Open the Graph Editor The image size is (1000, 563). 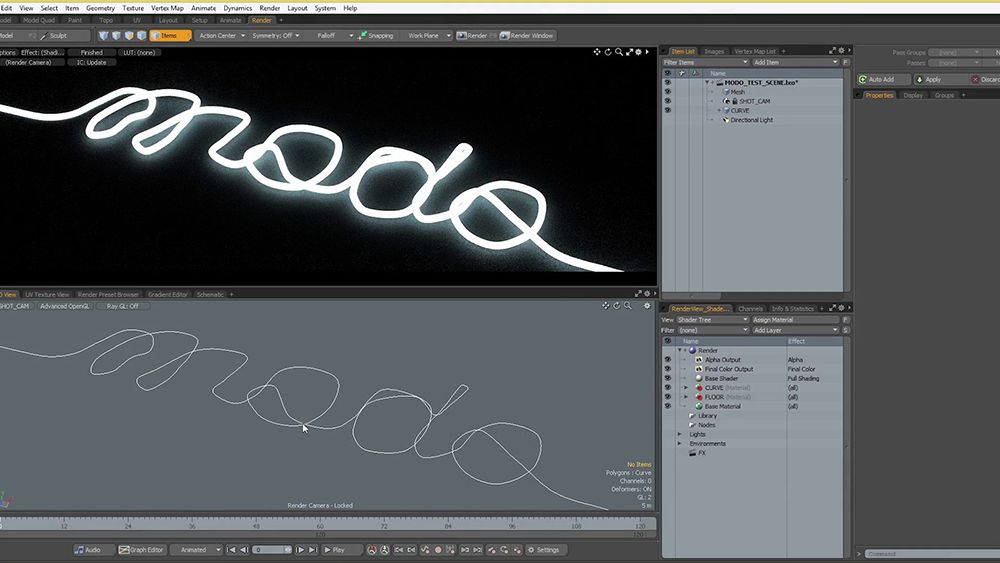141,550
